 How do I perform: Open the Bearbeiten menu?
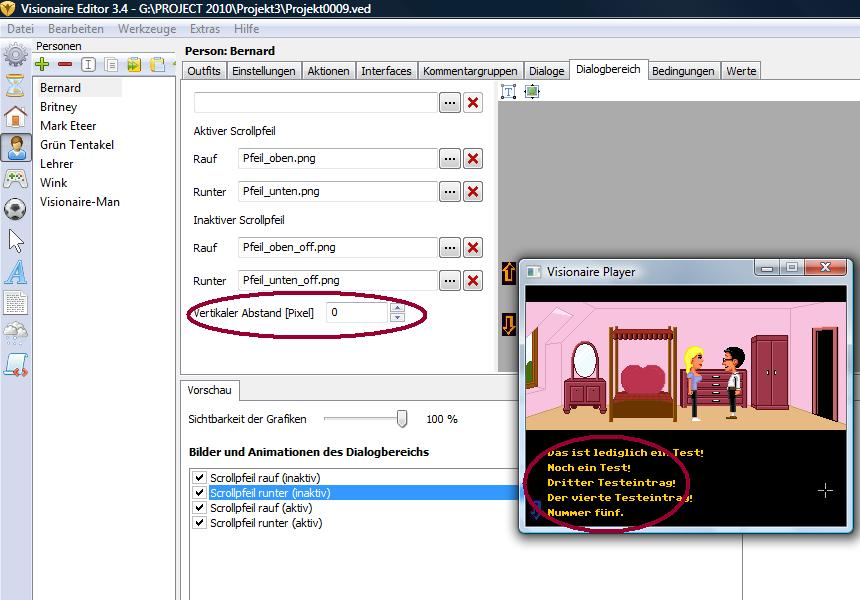pos(76,29)
